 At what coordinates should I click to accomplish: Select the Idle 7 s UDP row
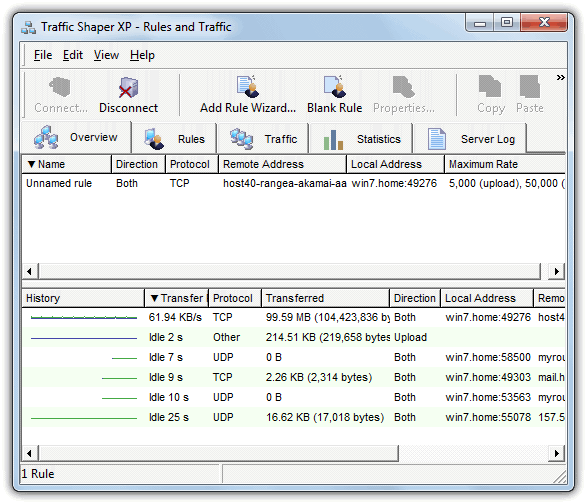pyautogui.click(x=294, y=357)
